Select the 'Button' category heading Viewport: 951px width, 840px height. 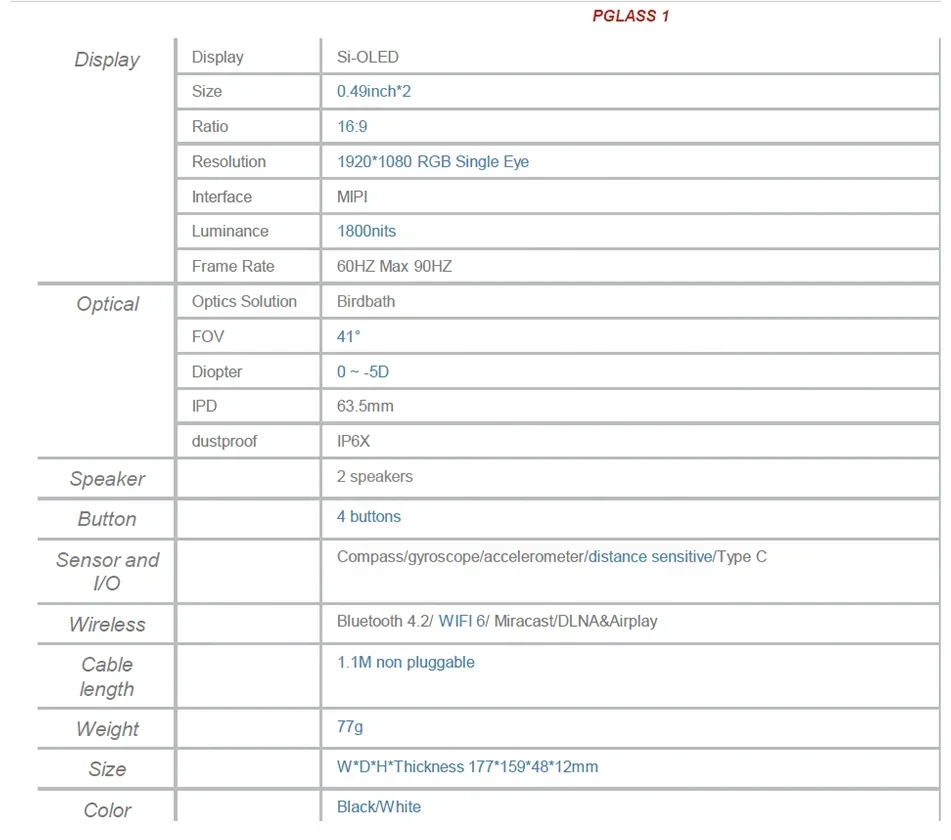[x=107, y=519]
